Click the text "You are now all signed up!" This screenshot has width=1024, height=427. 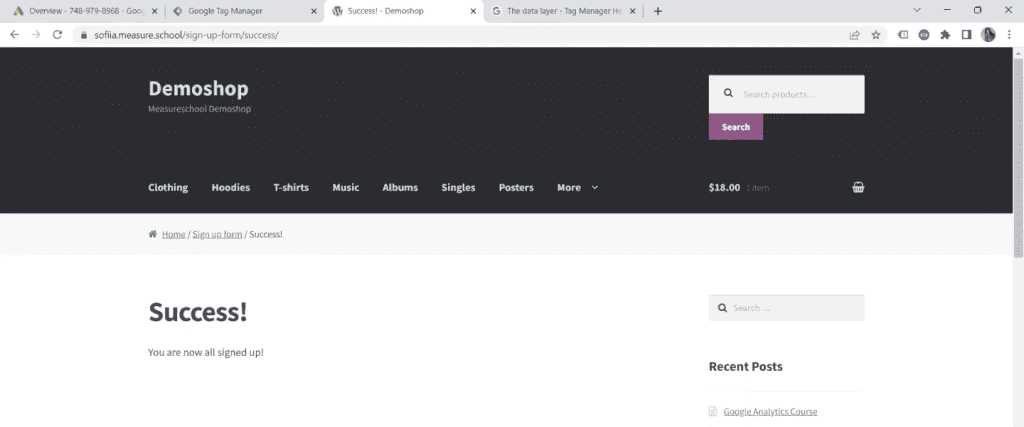(x=206, y=352)
